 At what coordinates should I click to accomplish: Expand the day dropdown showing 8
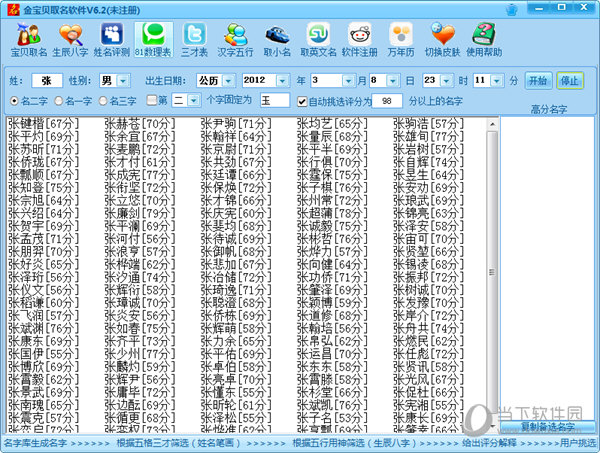(x=393, y=81)
